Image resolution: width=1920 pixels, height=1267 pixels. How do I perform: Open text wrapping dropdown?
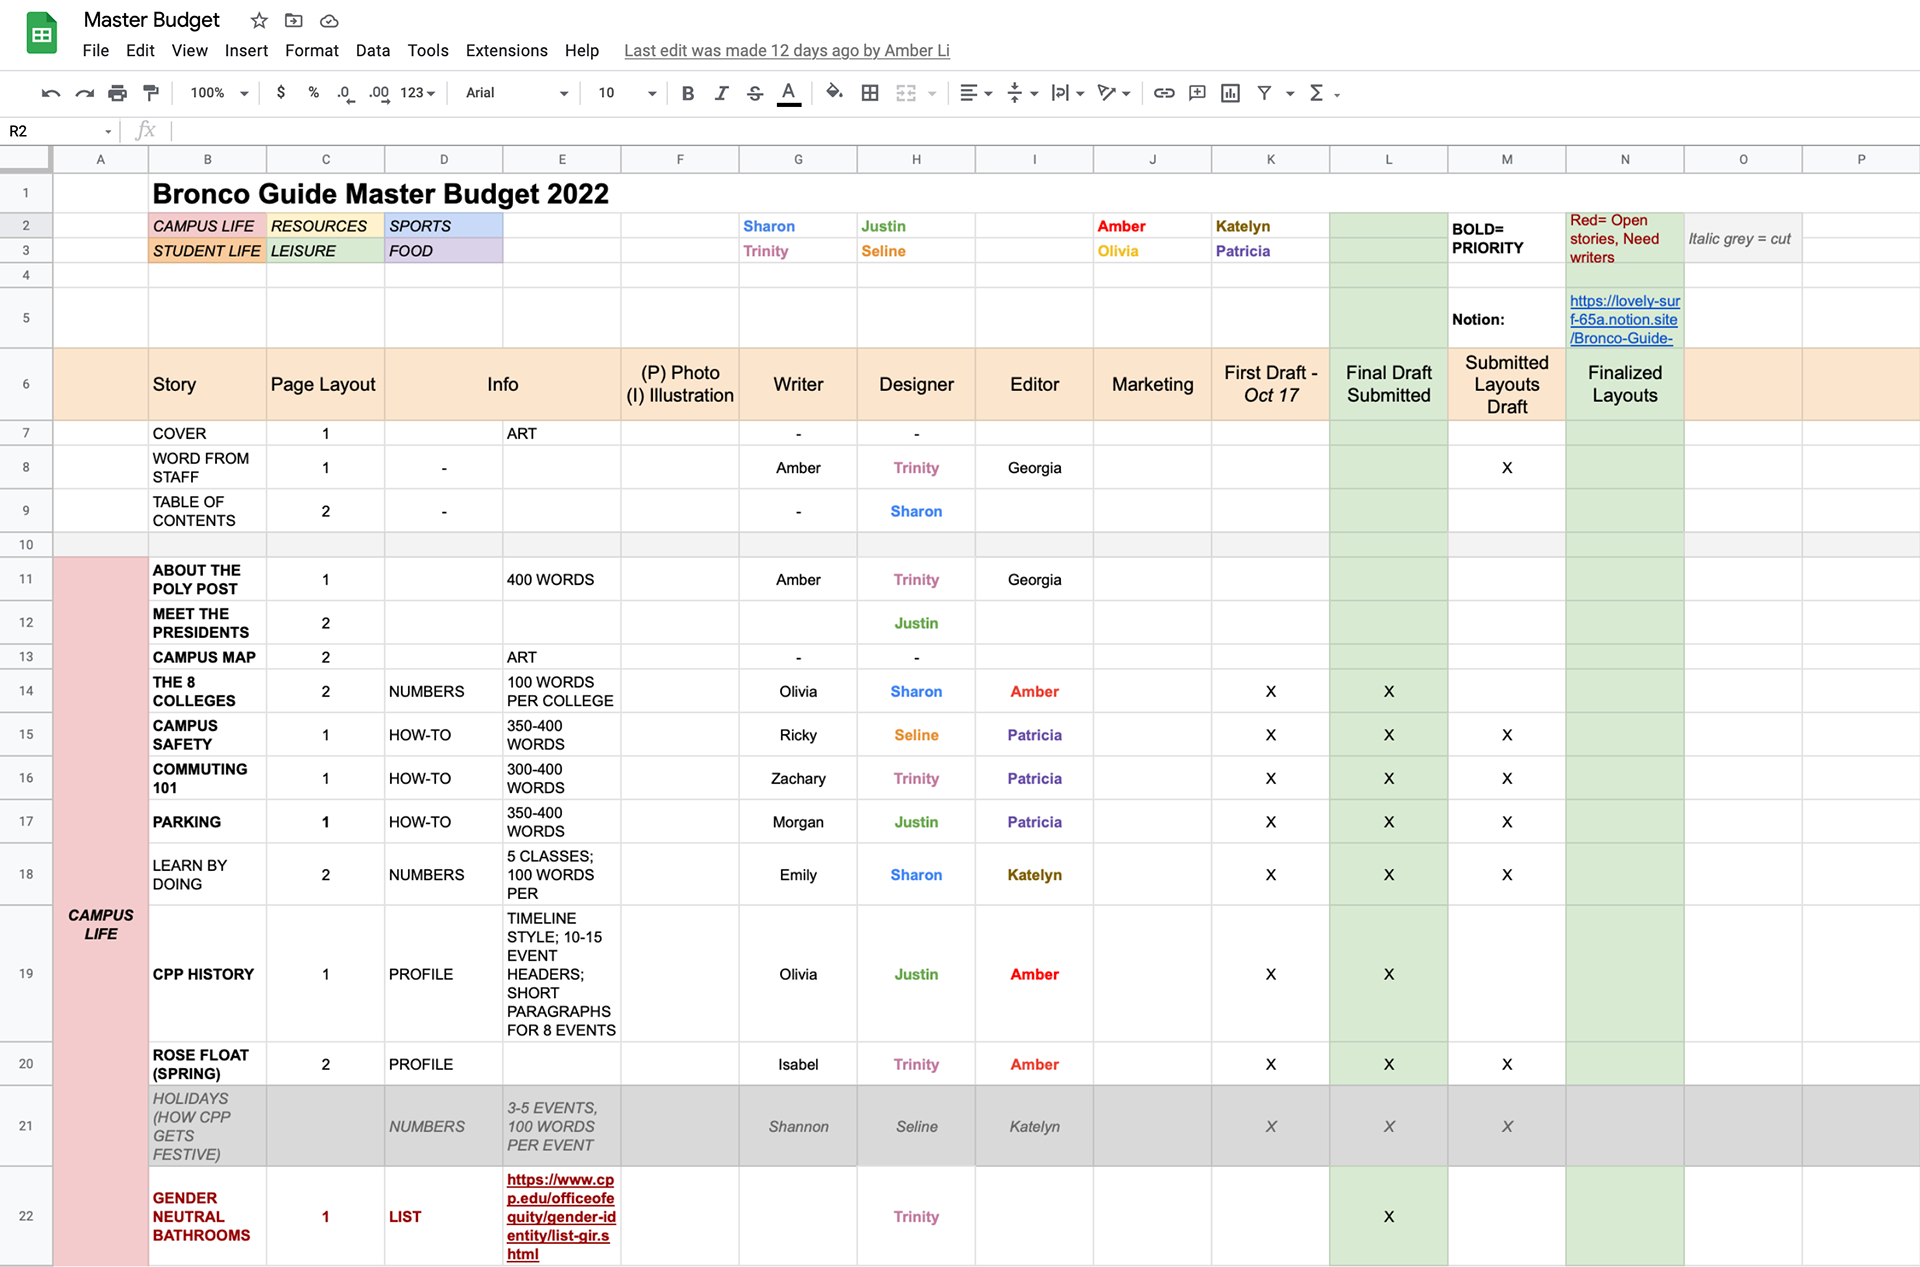tap(1068, 93)
